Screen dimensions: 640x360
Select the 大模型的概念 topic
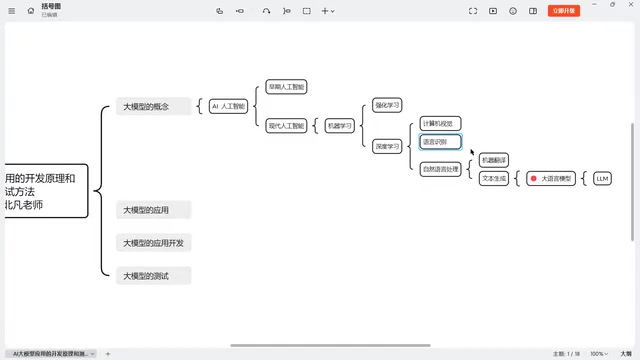(x=153, y=107)
